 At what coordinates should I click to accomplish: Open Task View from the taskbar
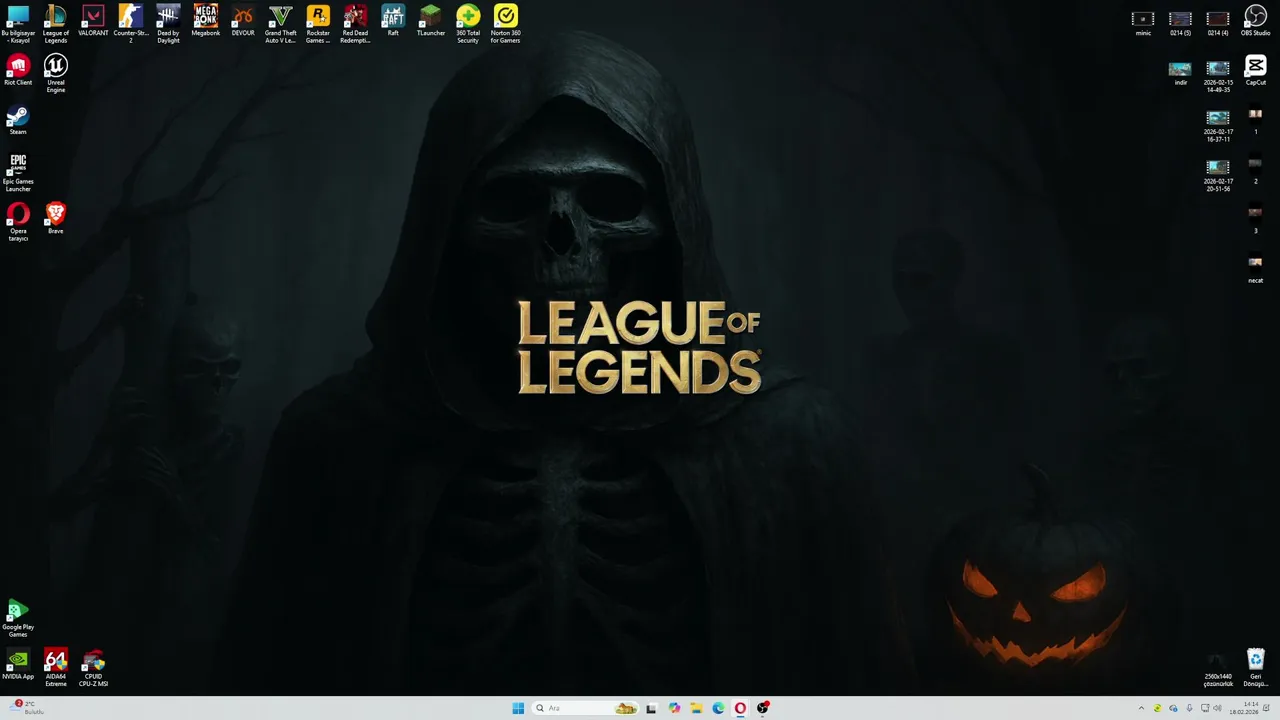pyautogui.click(x=651, y=708)
